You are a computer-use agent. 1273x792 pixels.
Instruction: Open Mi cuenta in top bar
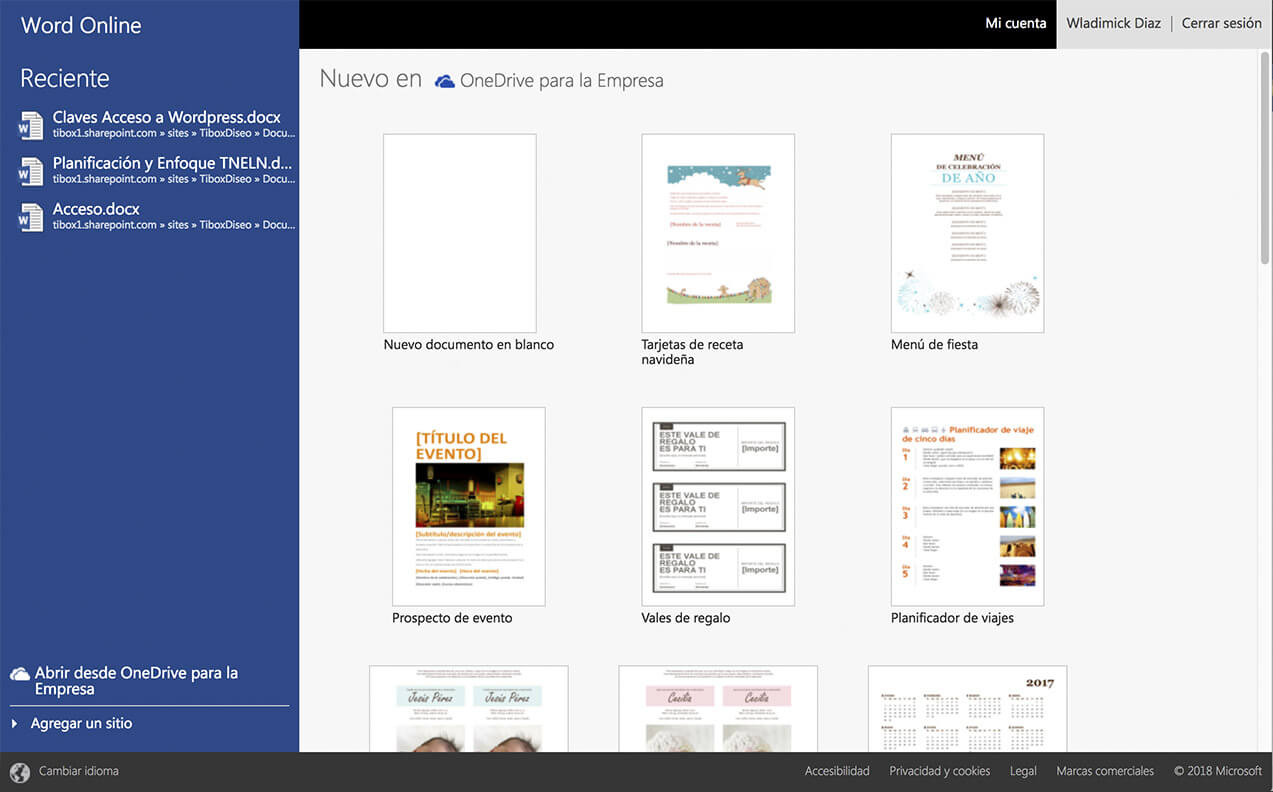pyautogui.click(x=1016, y=23)
